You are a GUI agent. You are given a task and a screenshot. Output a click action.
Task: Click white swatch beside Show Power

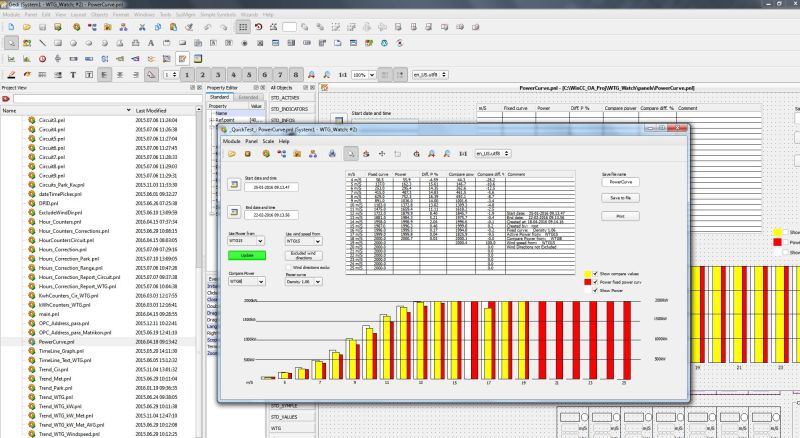coord(588,290)
